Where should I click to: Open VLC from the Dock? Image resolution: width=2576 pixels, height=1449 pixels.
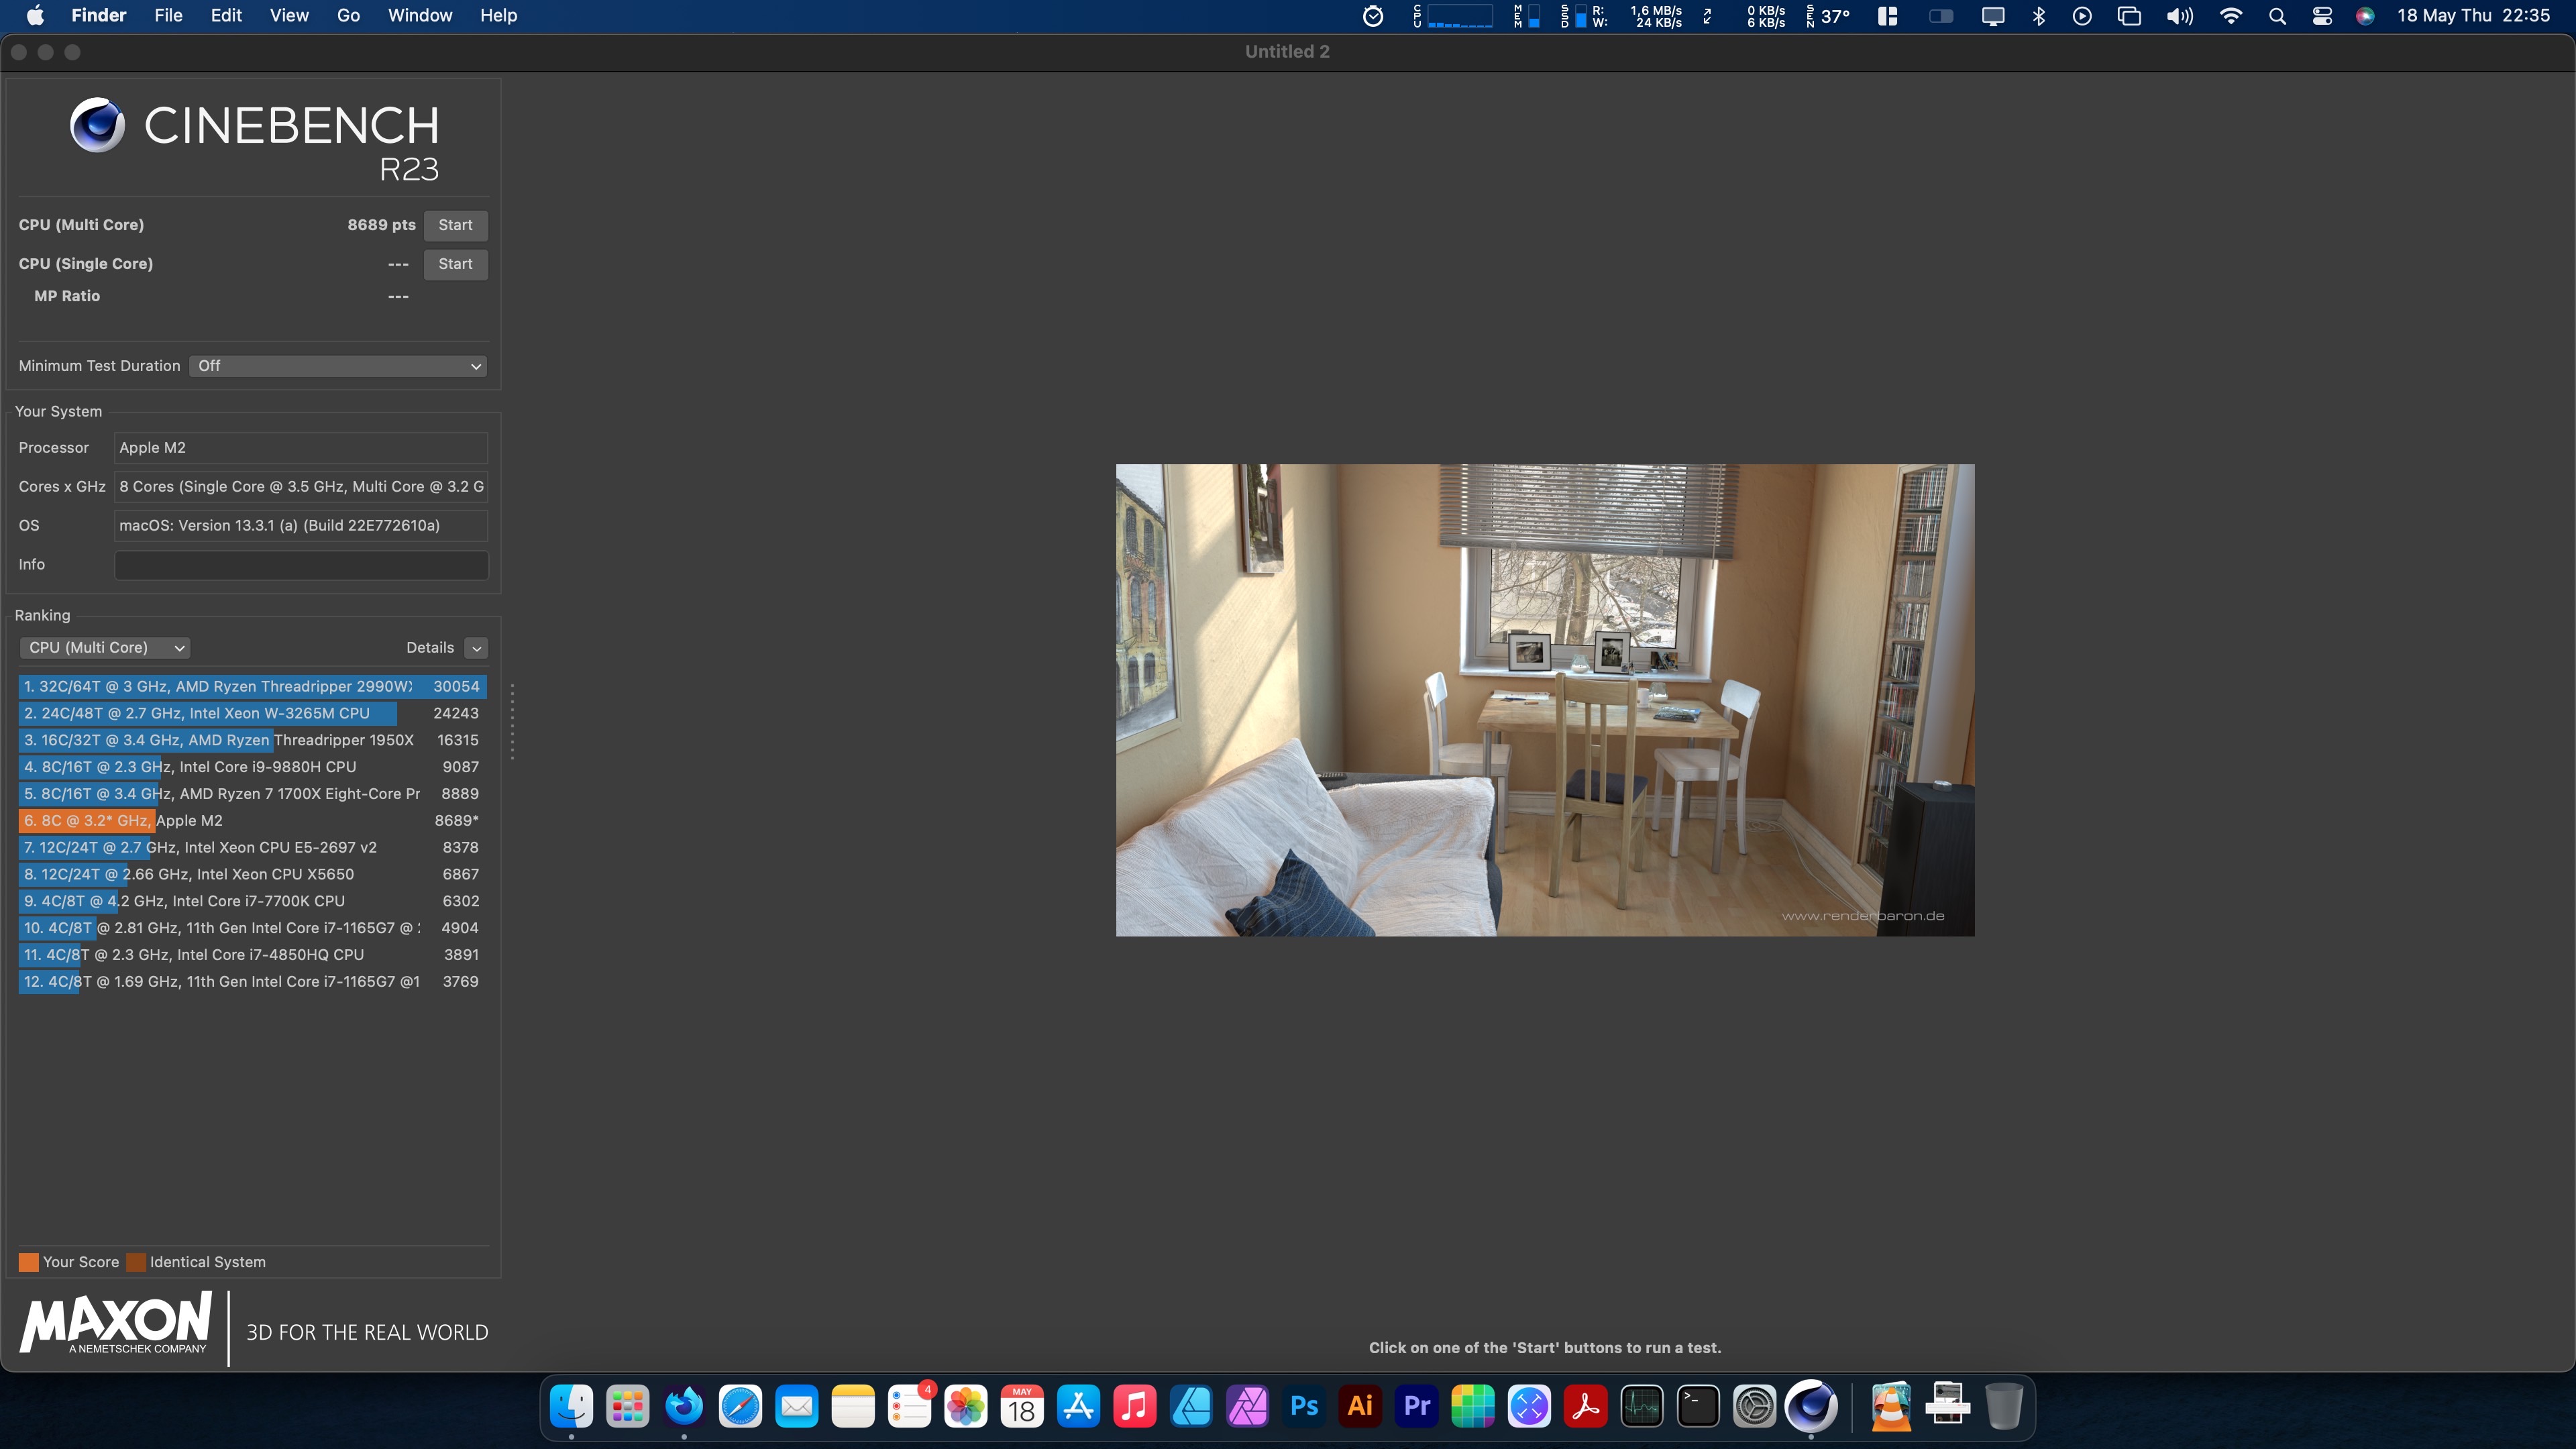tap(1891, 1407)
